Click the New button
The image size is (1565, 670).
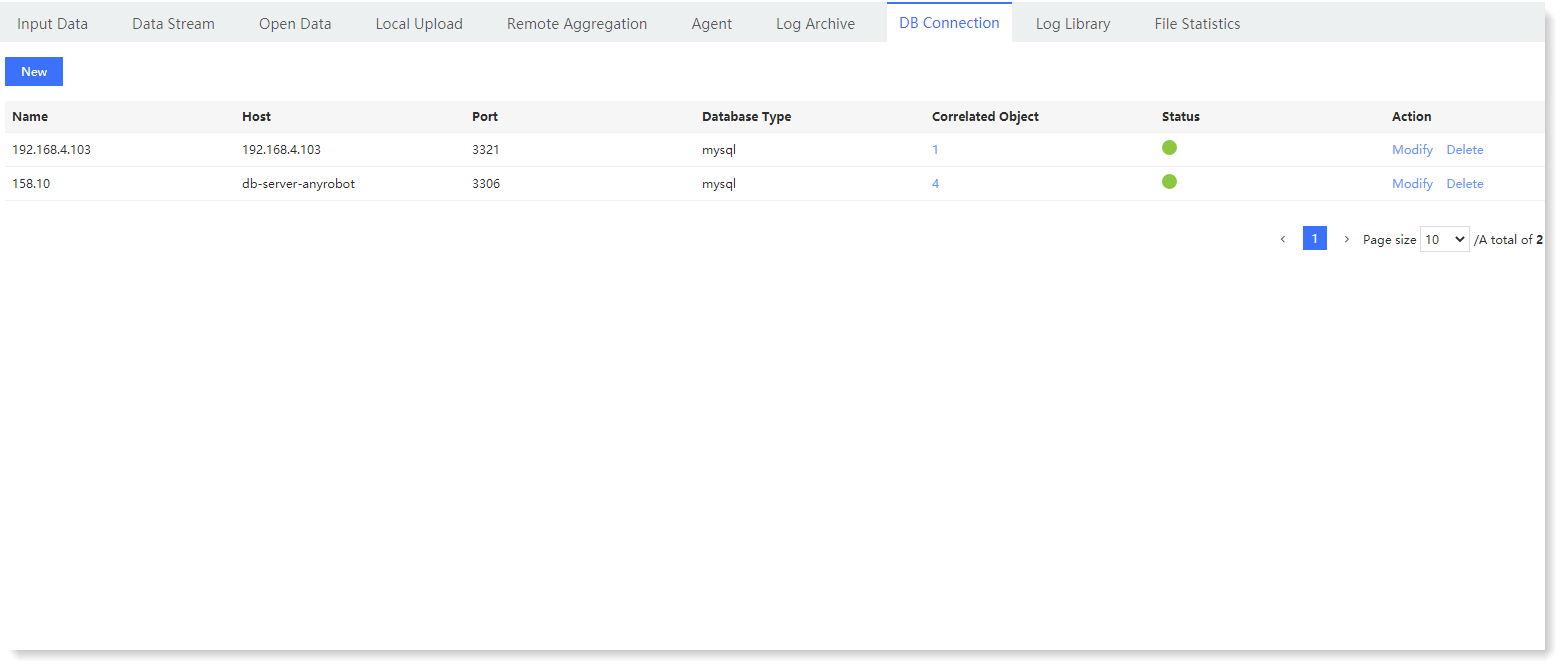(34, 71)
